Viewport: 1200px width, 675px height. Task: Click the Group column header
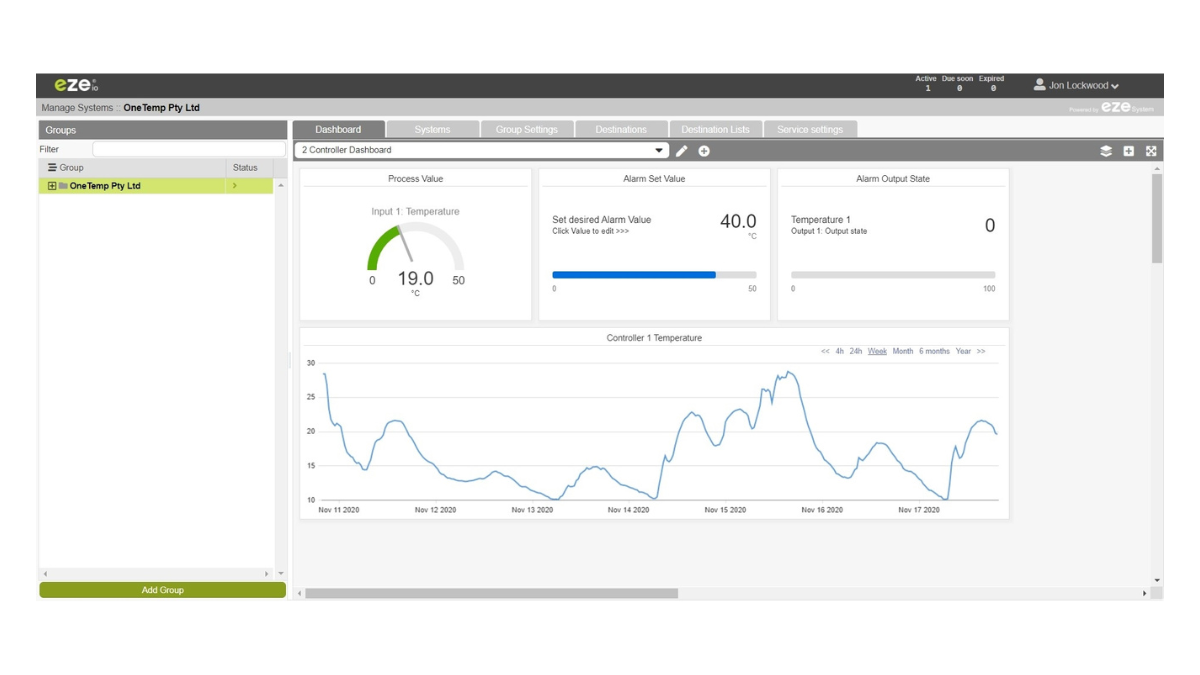click(x=131, y=168)
